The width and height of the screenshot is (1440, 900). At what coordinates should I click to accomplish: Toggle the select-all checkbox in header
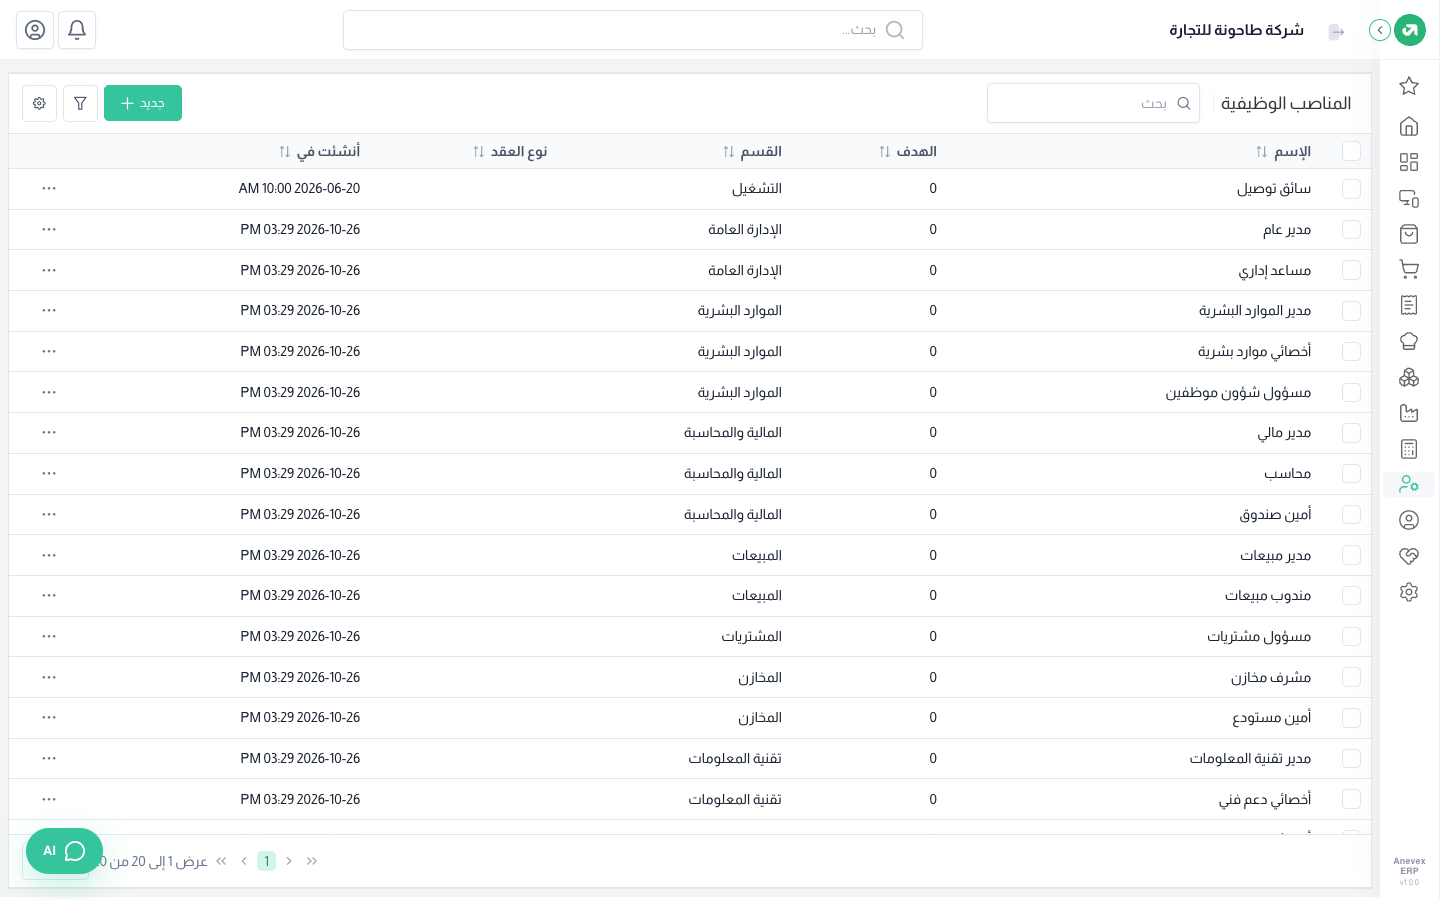pos(1352,151)
